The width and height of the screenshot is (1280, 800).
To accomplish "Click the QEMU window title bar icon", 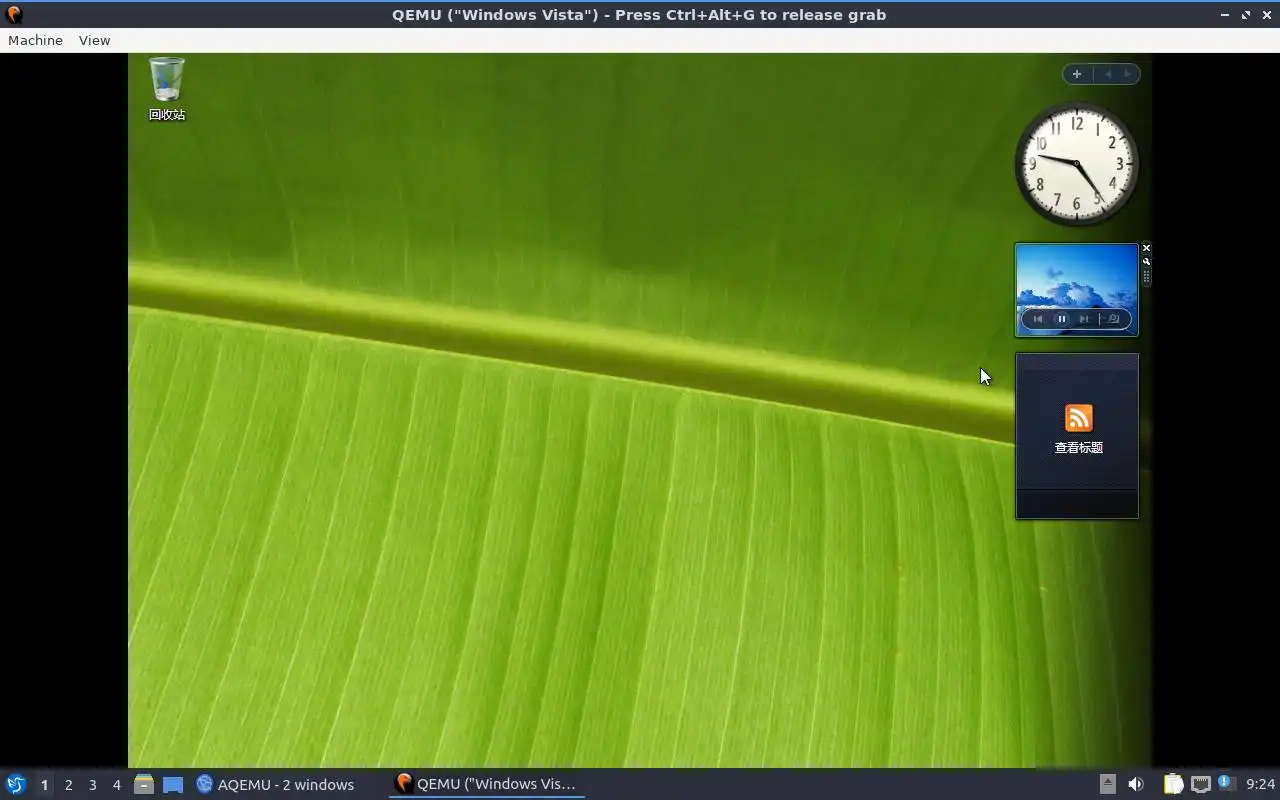I will (x=14, y=14).
